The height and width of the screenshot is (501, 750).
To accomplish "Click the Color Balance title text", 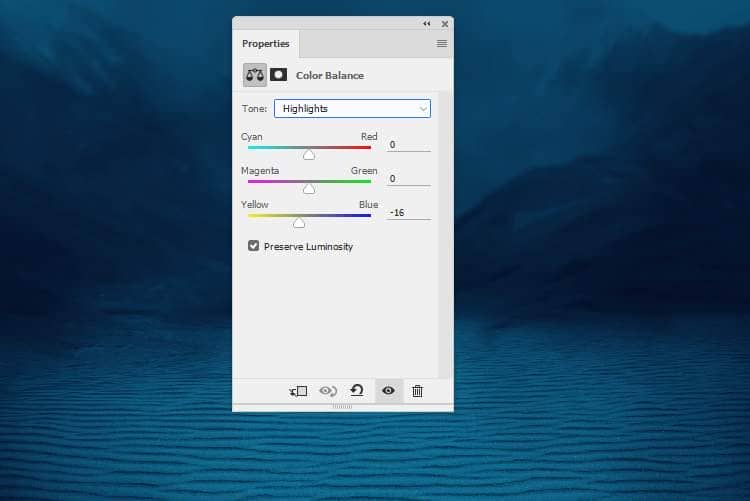I will tap(330, 76).
